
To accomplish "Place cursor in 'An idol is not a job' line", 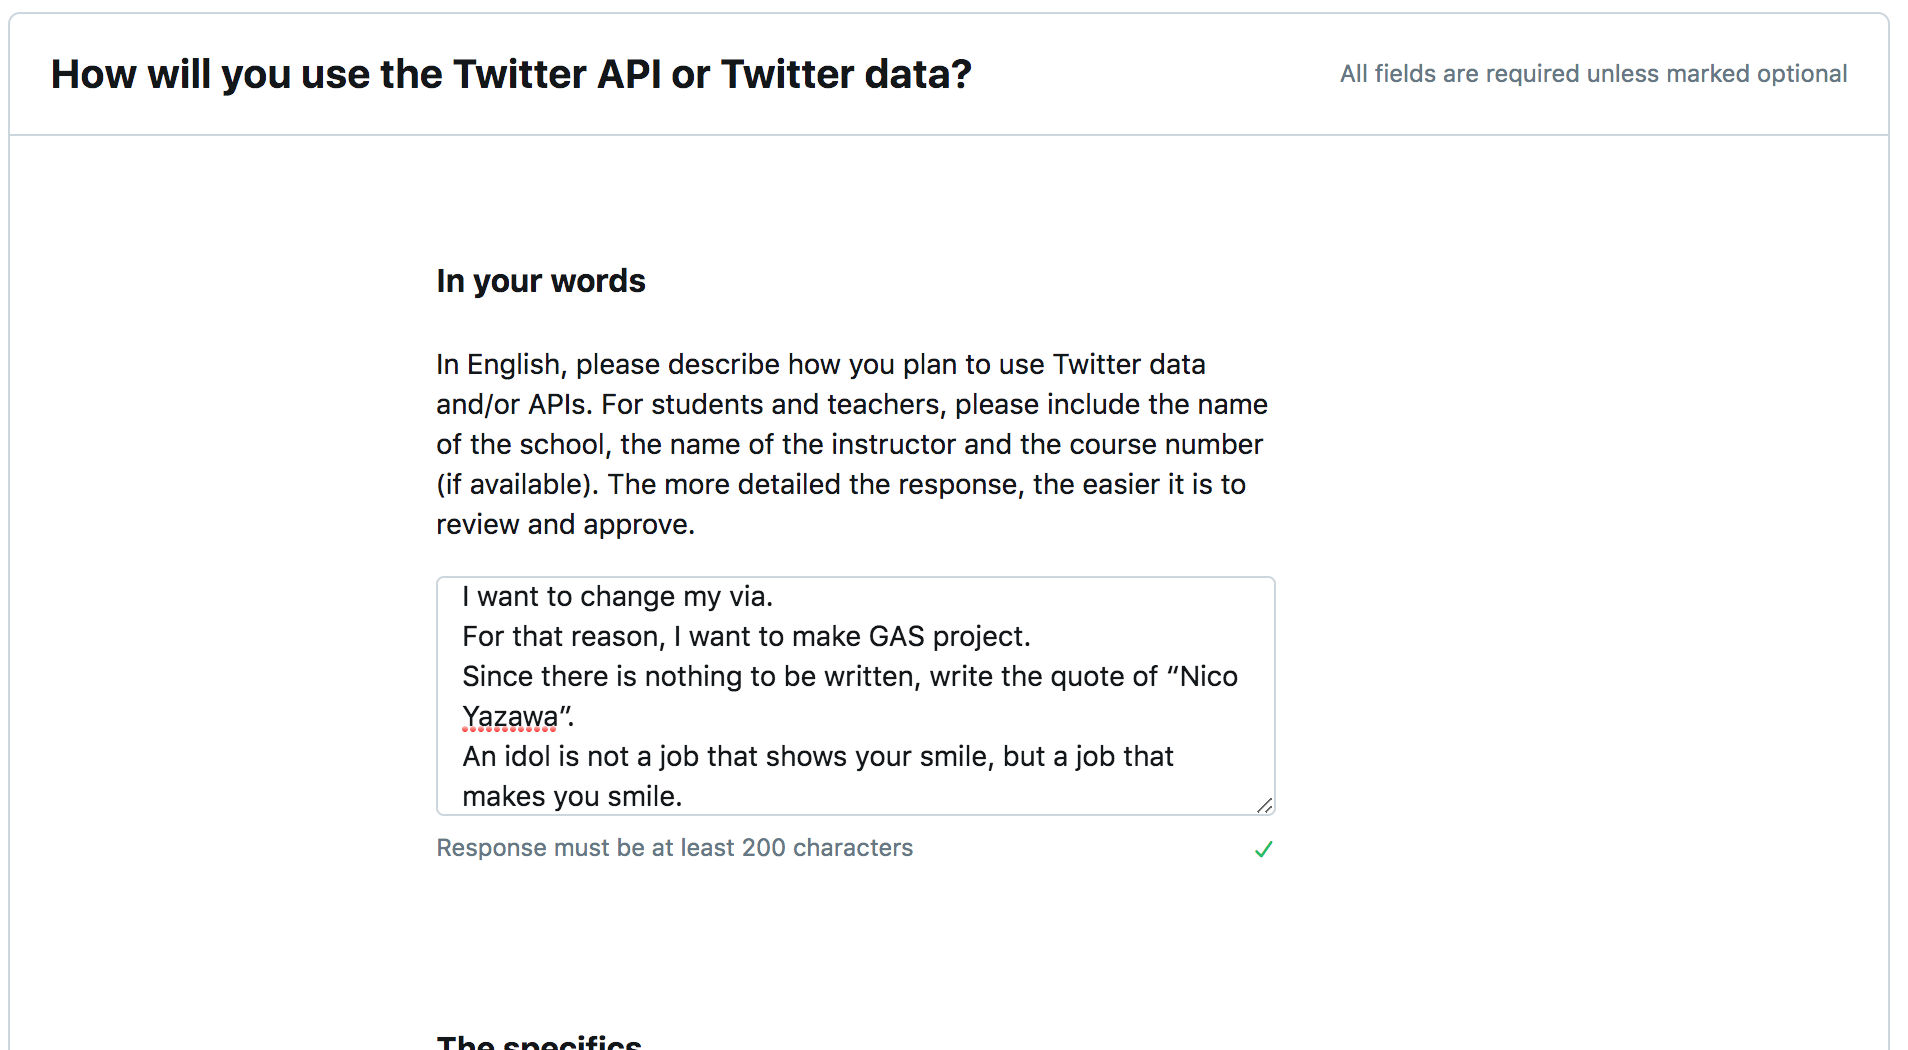I will tap(816, 757).
